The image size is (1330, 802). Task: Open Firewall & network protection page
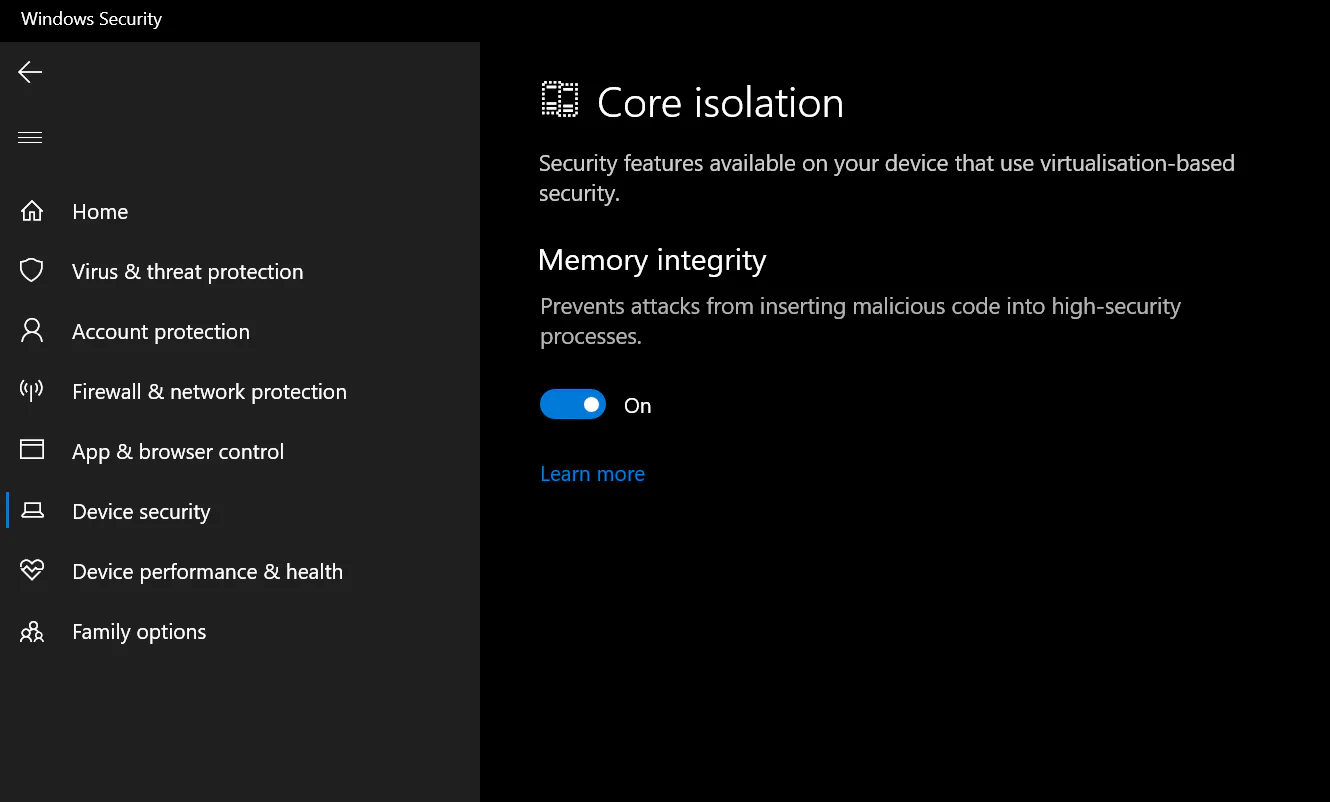209,391
